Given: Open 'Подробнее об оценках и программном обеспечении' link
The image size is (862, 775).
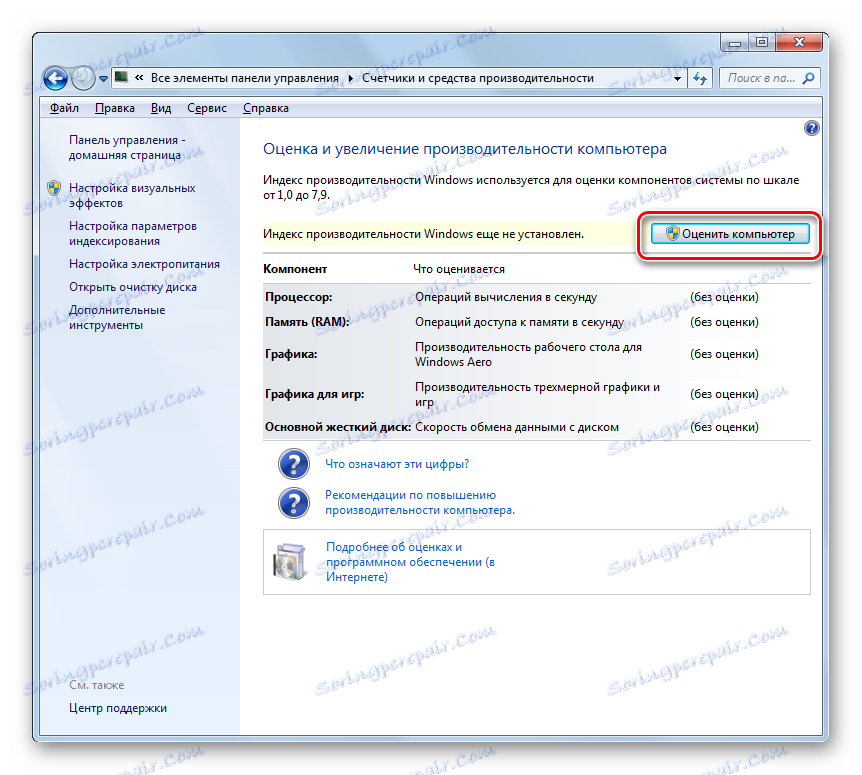Looking at the screenshot, I should pos(411,562).
